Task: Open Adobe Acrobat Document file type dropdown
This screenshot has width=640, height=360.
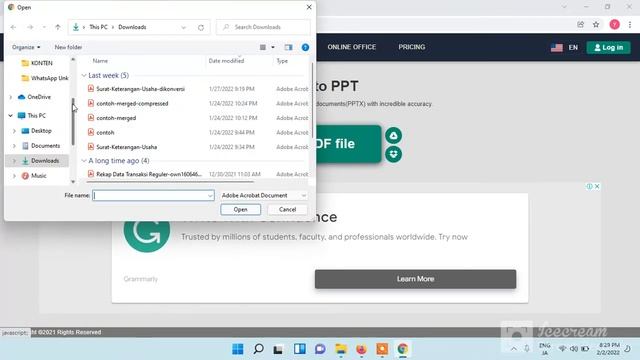Action: tap(264, 196)
